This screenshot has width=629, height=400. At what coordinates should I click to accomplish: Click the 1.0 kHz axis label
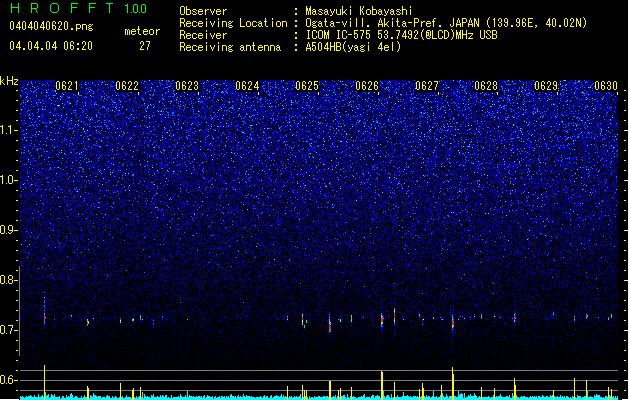click(9, 180)
